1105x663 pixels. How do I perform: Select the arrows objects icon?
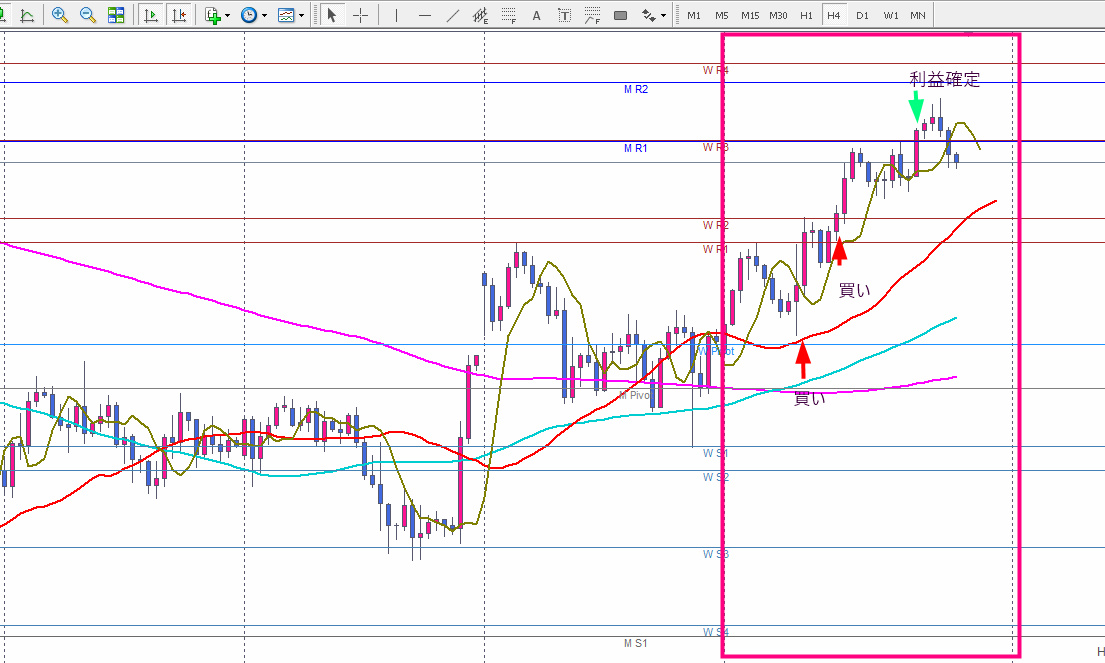click(648, 15)
